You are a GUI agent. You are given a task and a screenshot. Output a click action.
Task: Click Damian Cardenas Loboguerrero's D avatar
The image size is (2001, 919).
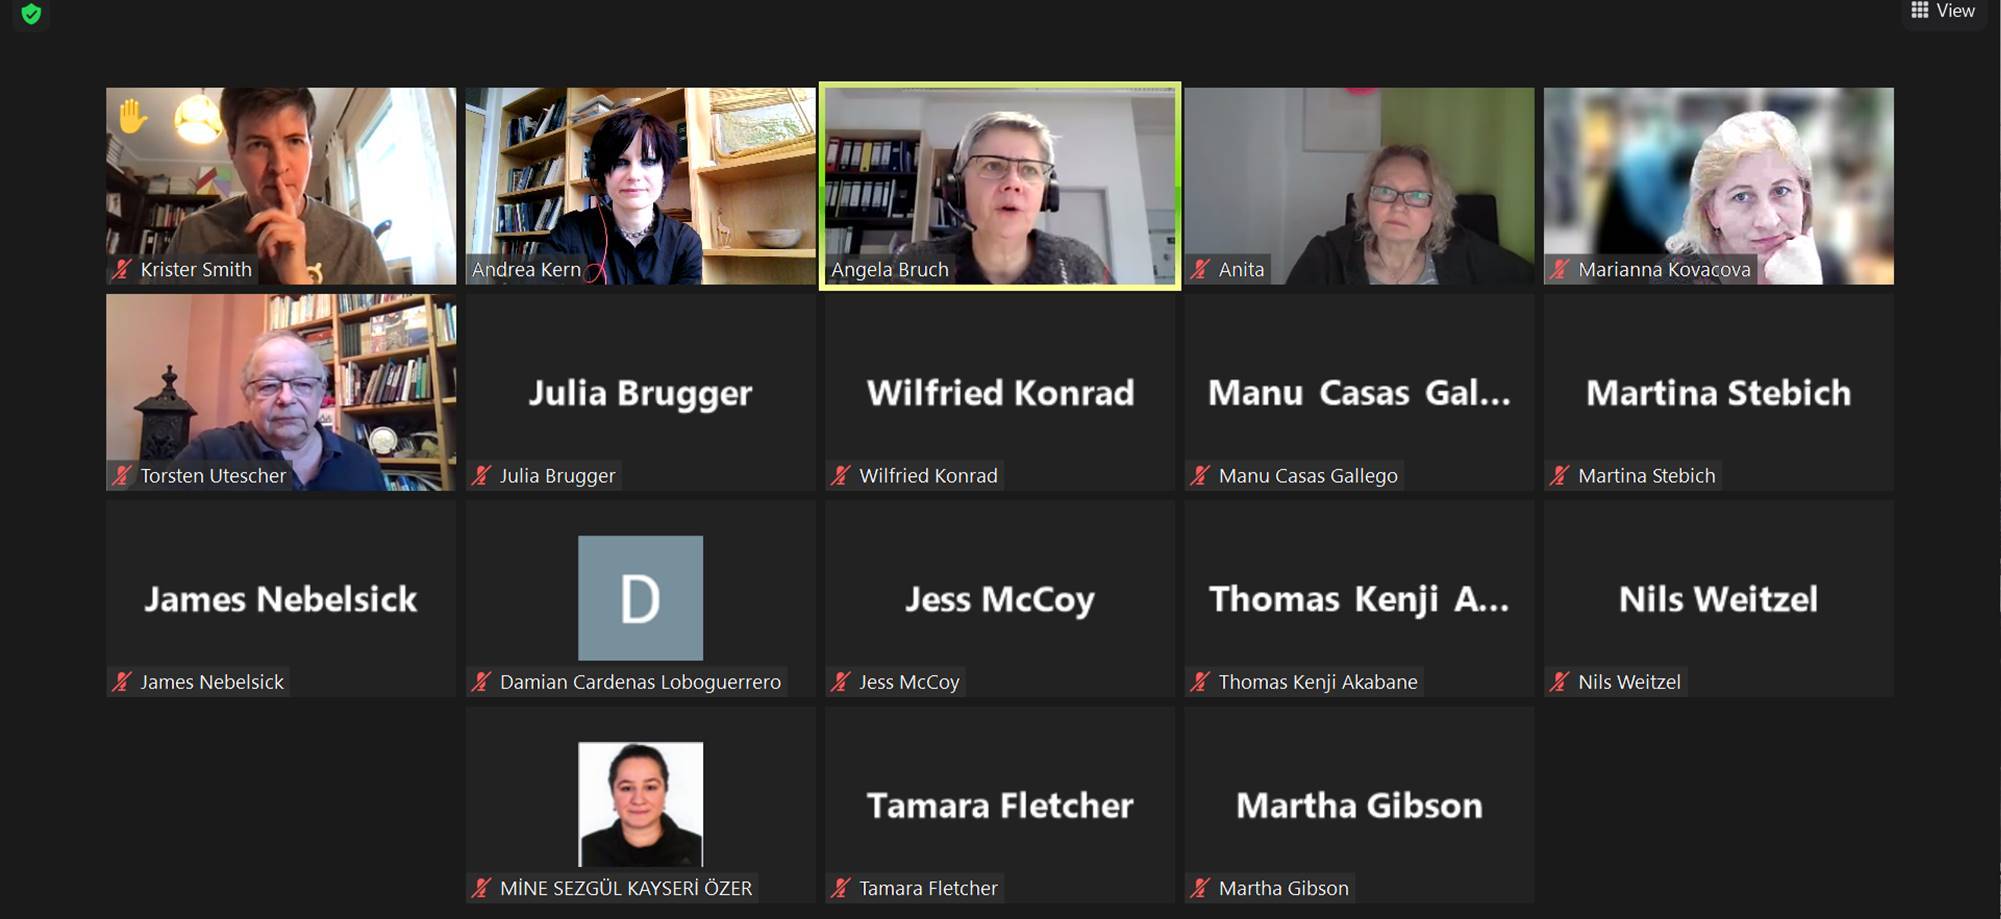click(x=640, y=598)
